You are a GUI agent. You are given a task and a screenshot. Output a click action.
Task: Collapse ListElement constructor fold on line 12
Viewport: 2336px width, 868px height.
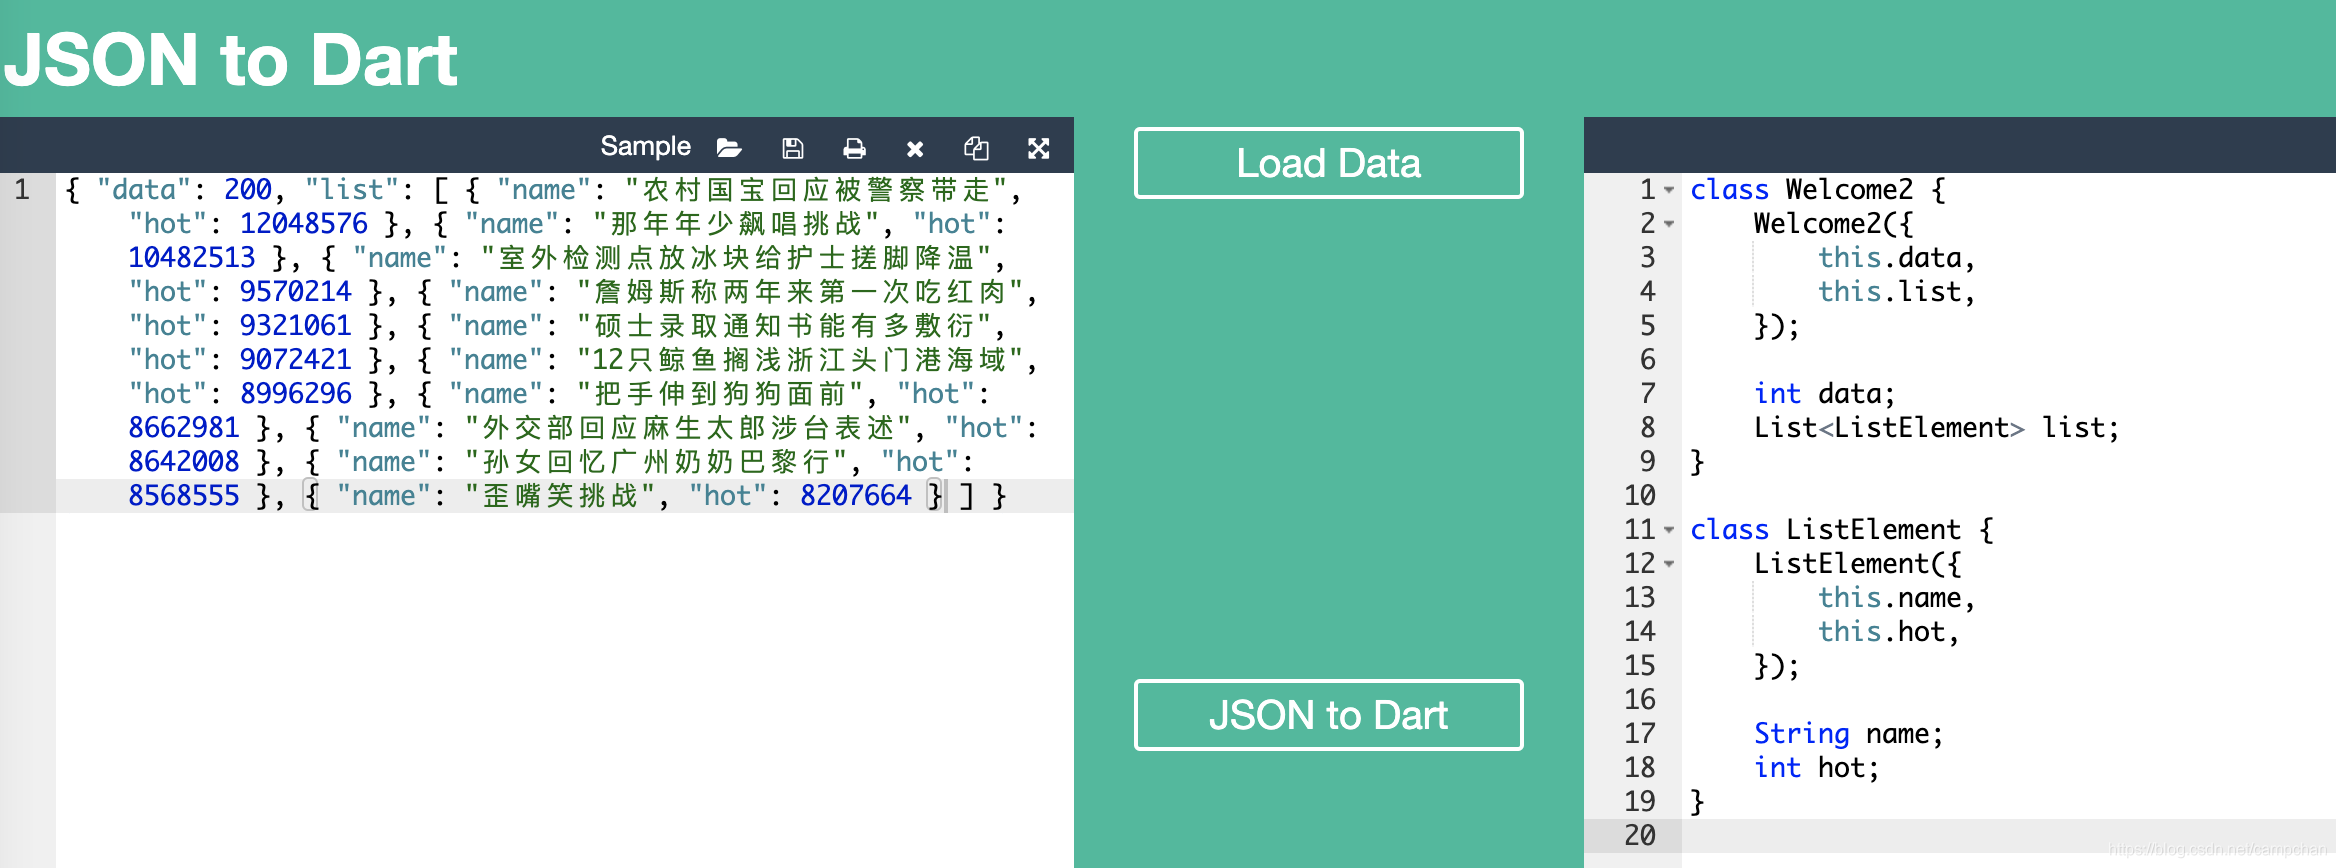pos(1669,564)
